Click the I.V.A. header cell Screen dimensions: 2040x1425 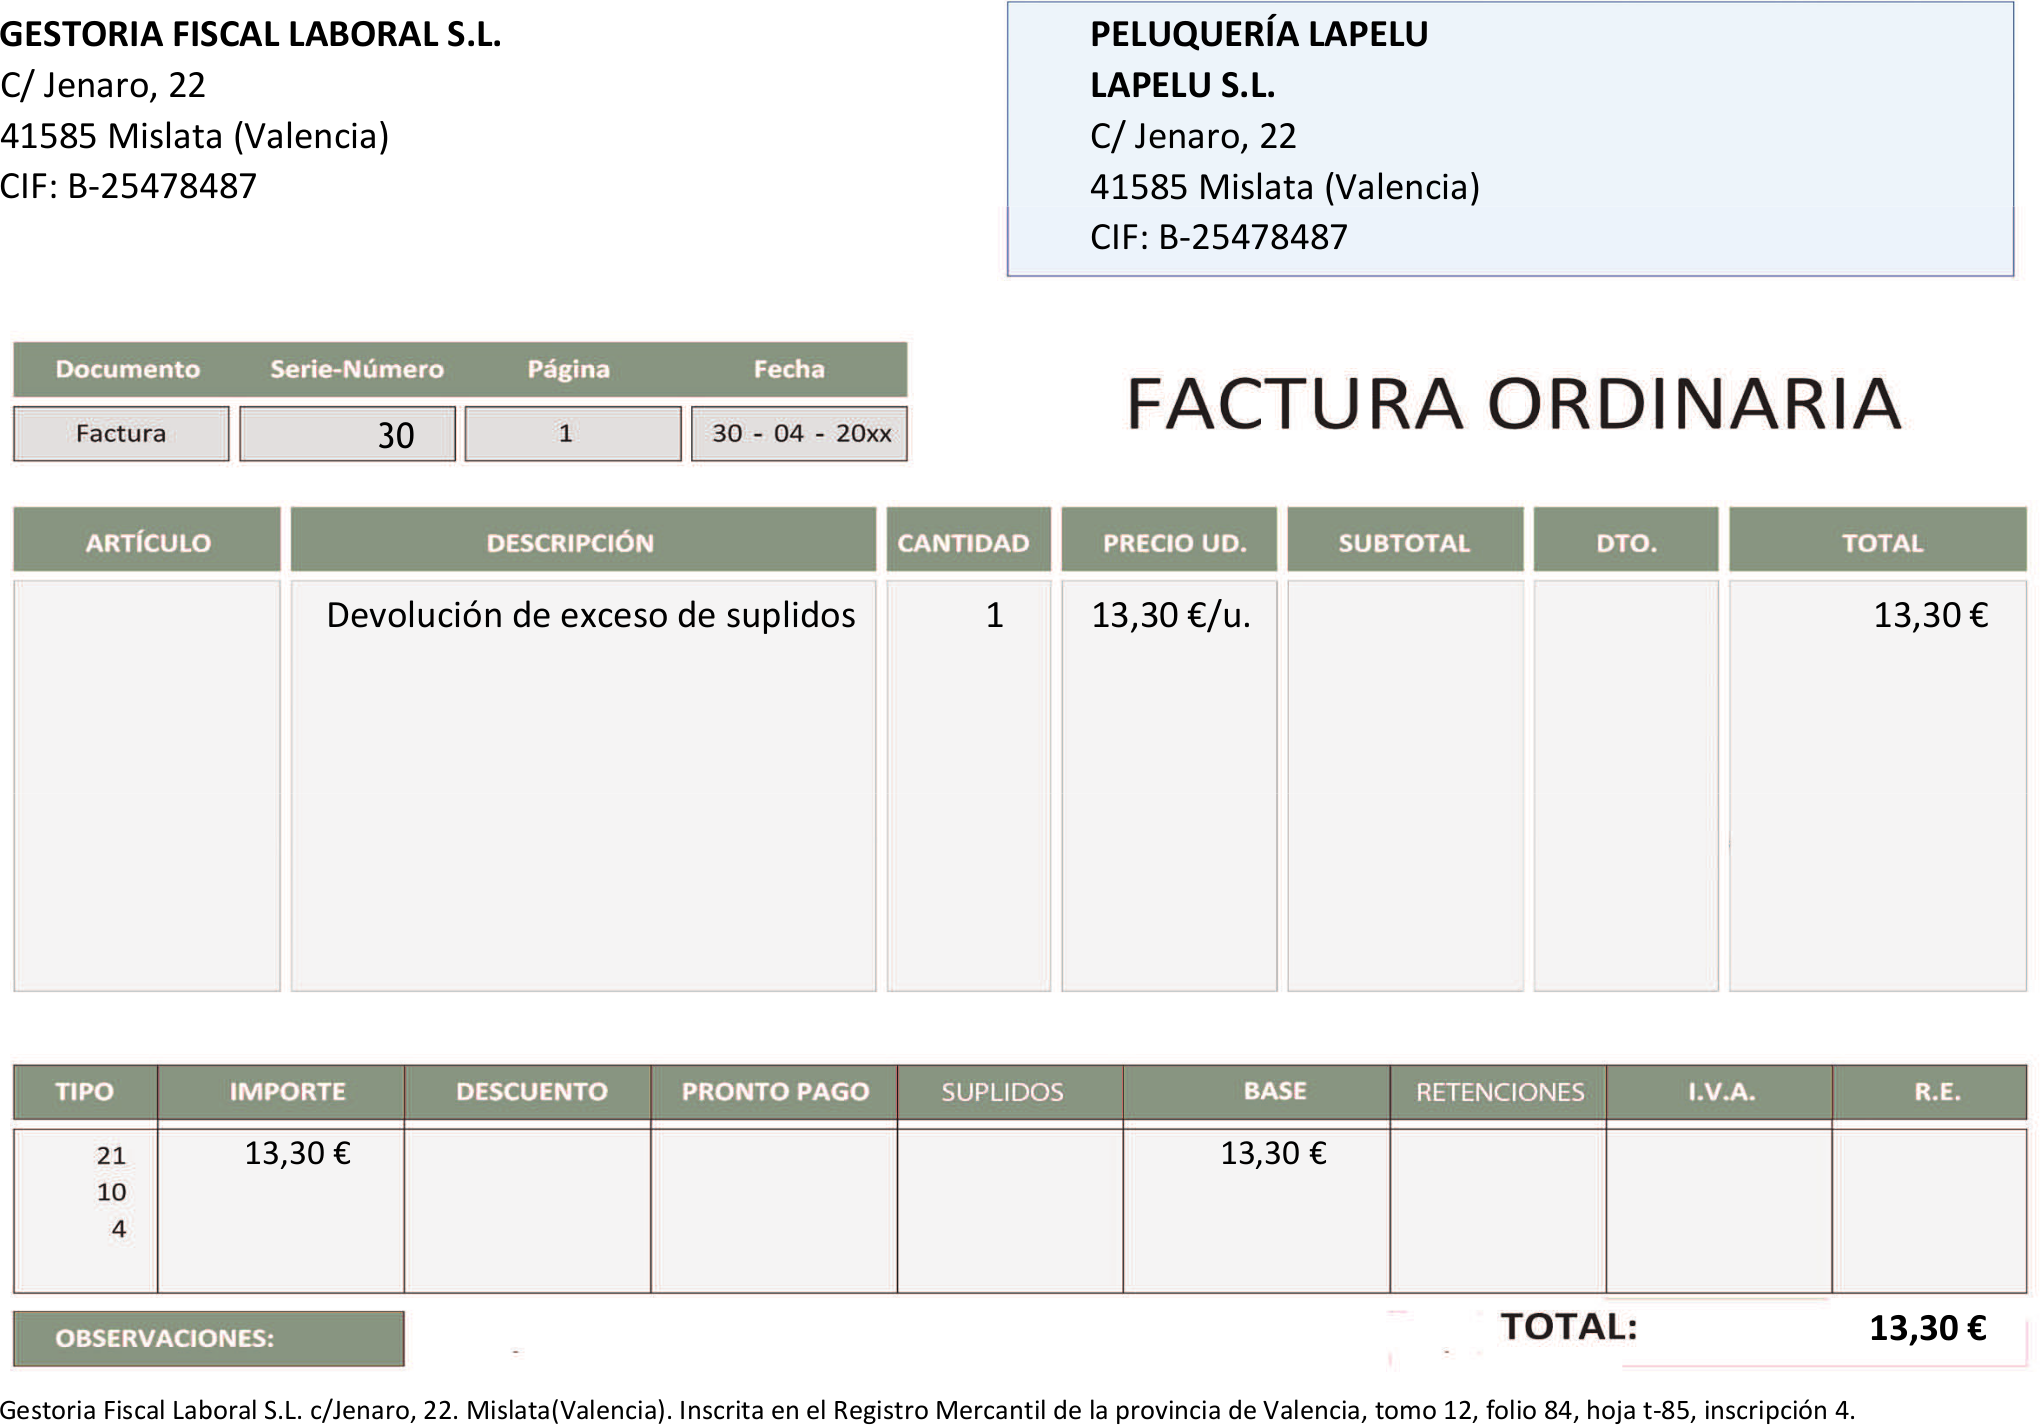1719,1092
